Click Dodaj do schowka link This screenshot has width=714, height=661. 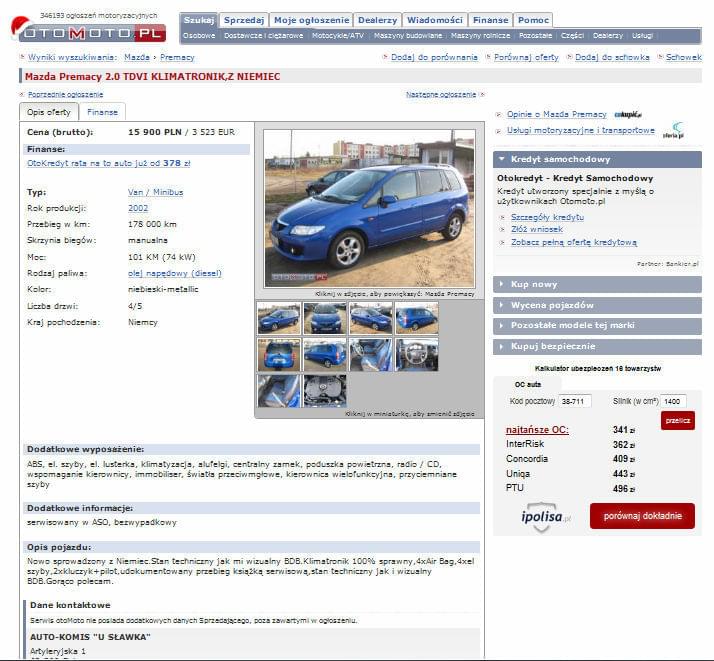pyautogui.click(x=612, y=57)
